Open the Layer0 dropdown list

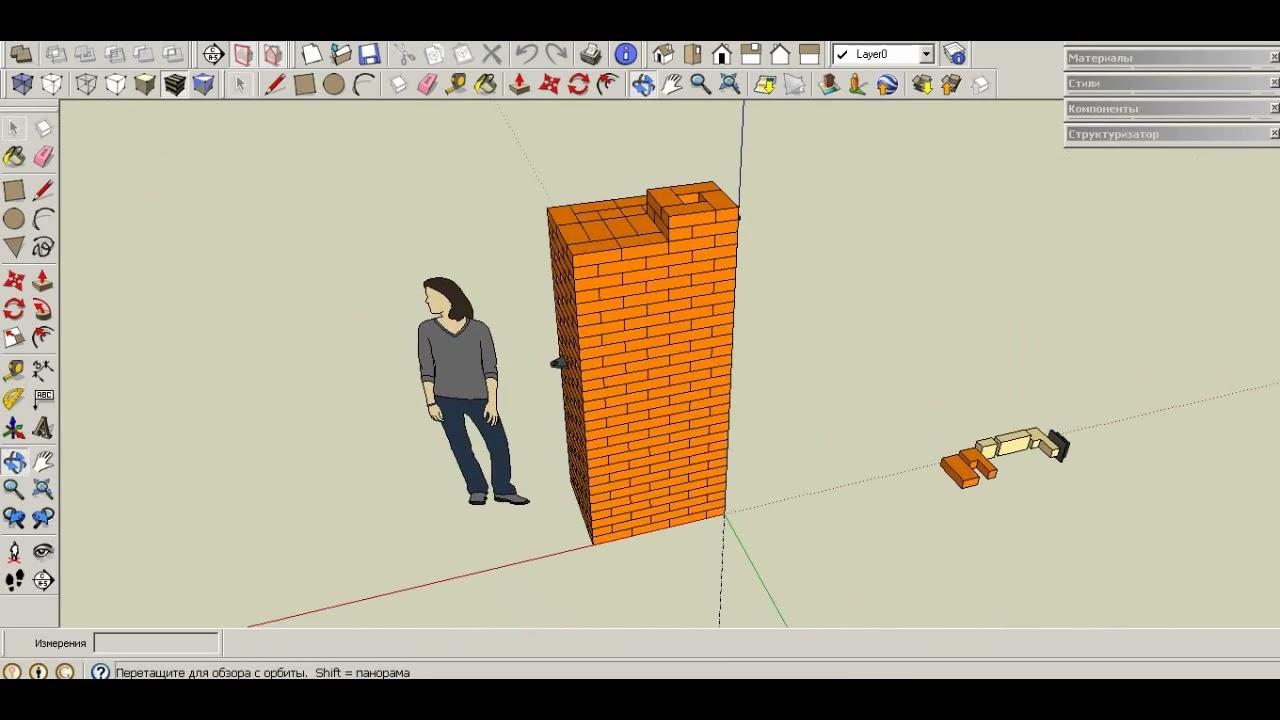pyautogui.click(x=927, y=55)
